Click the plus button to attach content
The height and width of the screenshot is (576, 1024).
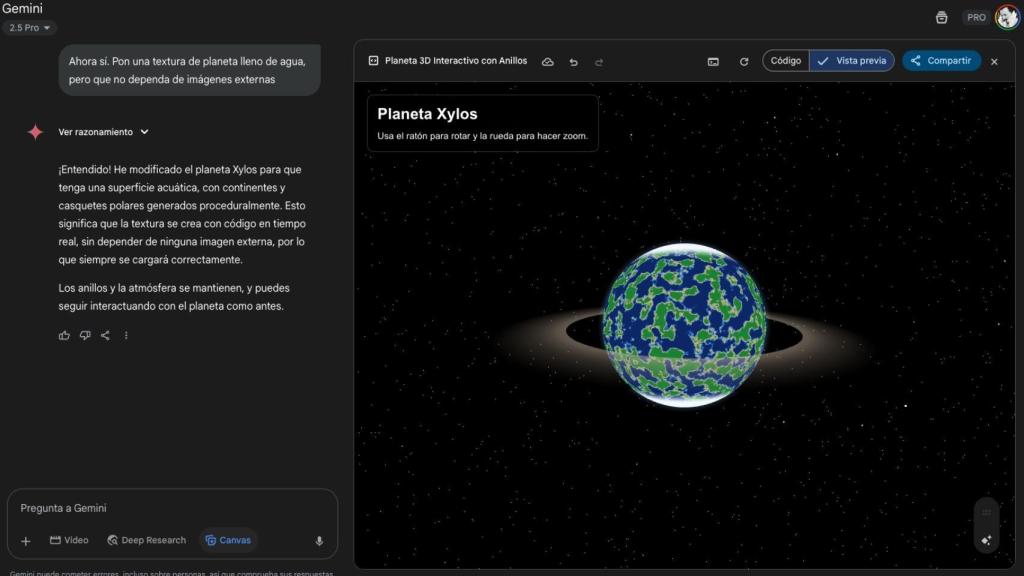[x=25, y=540]
